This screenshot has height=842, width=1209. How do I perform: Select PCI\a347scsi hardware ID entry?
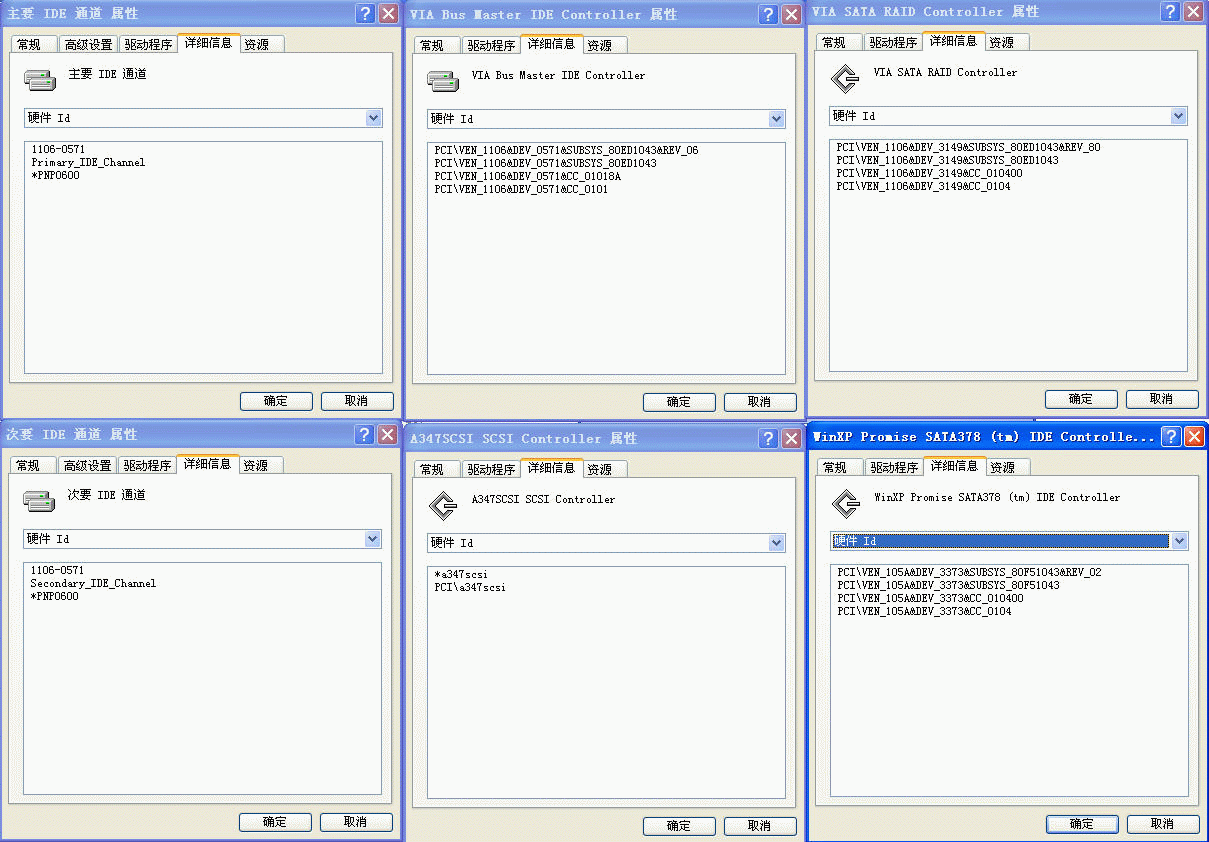470,587
